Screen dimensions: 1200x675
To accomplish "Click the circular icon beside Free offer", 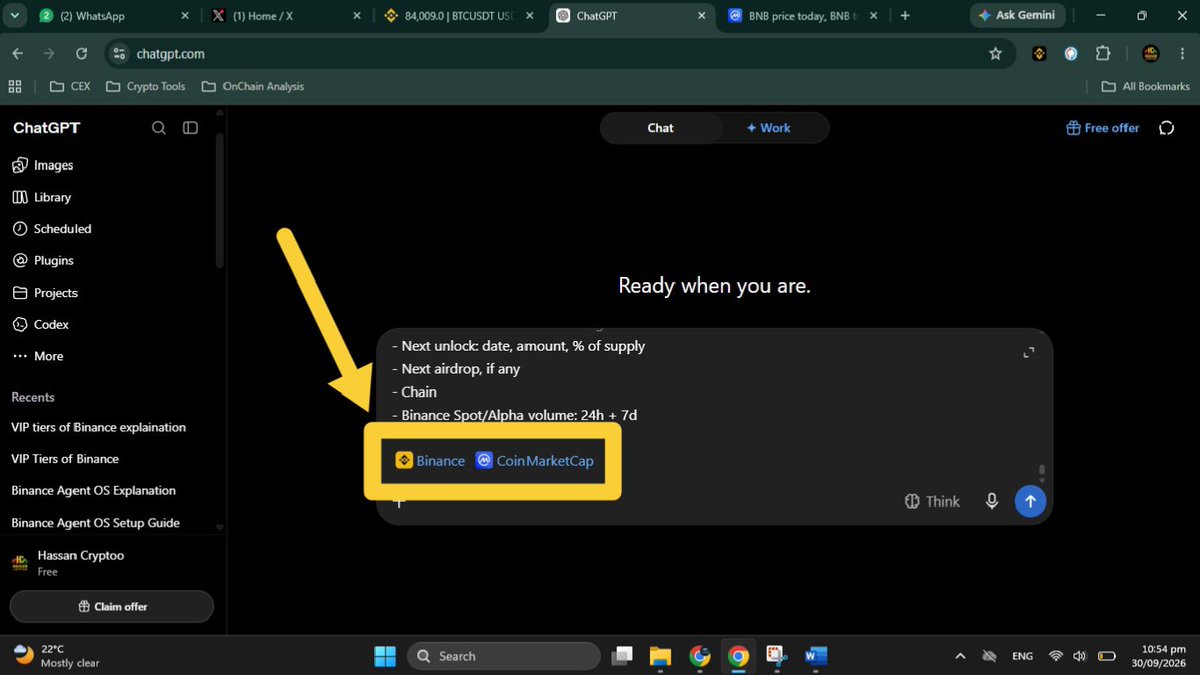I will (1166, 128).
